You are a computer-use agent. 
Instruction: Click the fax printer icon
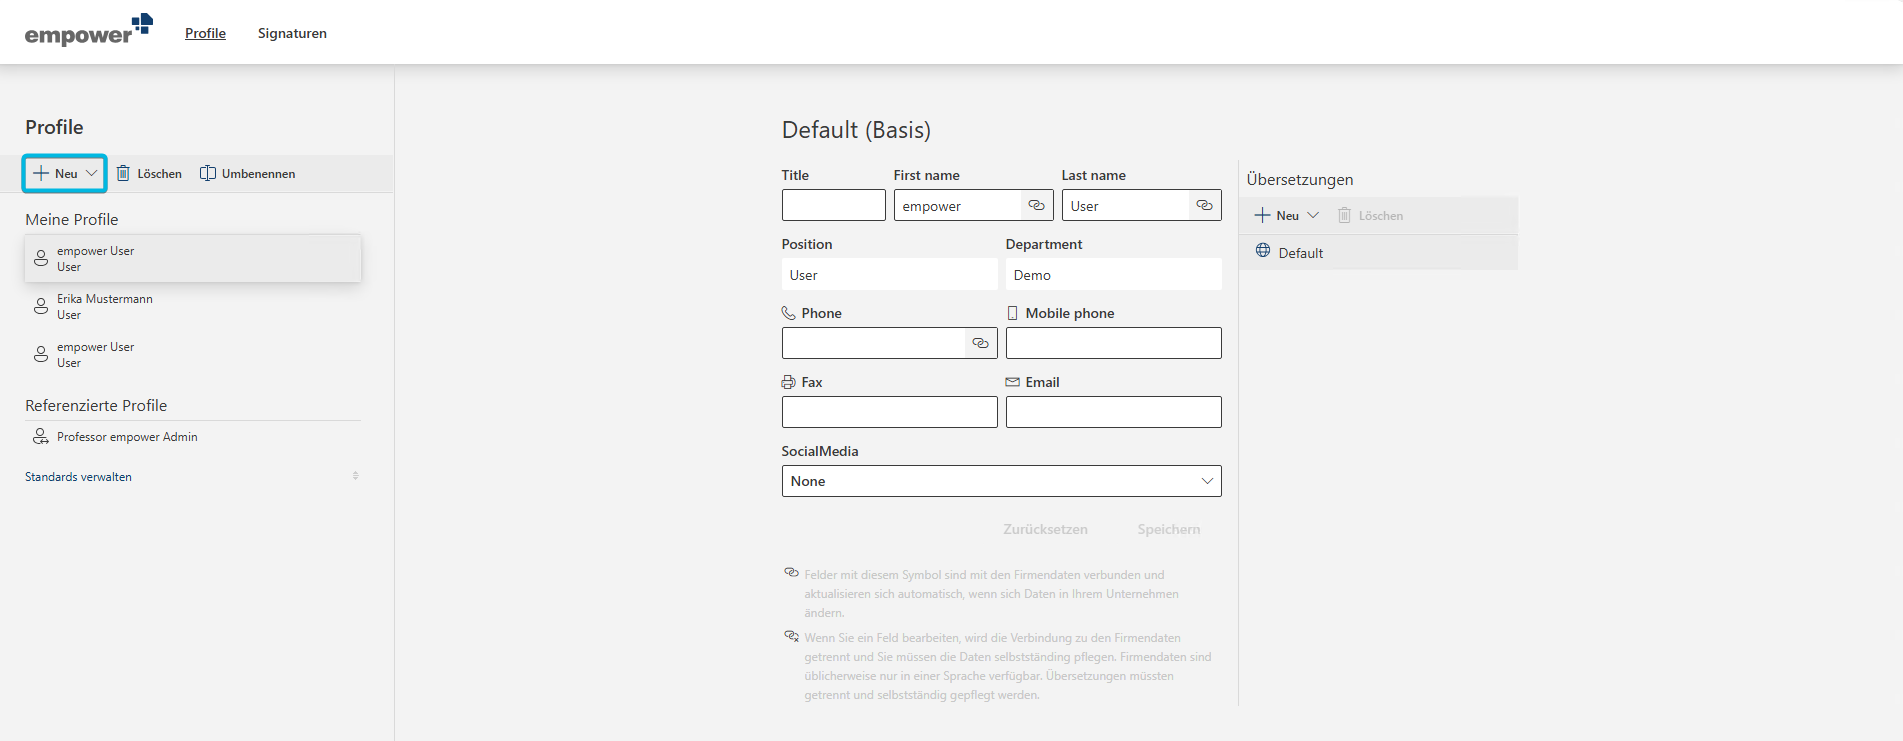coord(788,382)
